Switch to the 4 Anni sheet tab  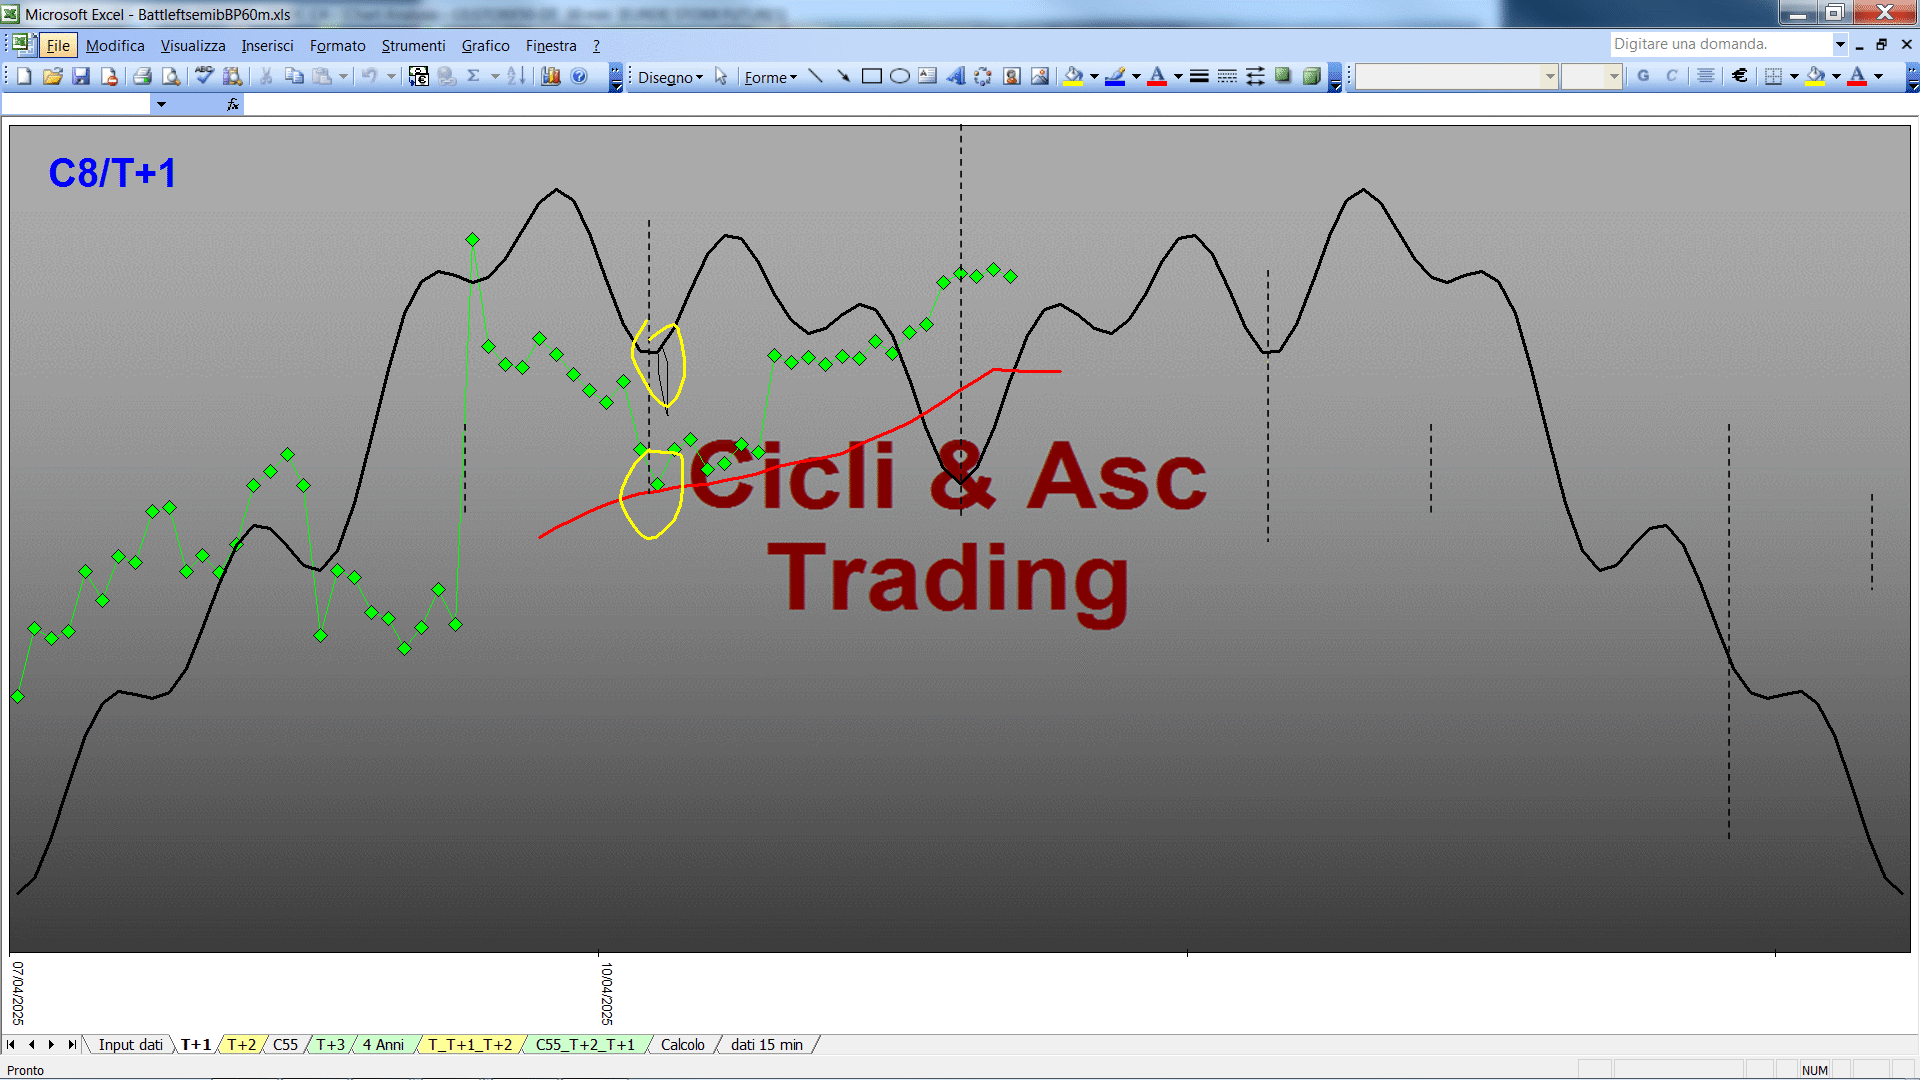click(383, 1045)
